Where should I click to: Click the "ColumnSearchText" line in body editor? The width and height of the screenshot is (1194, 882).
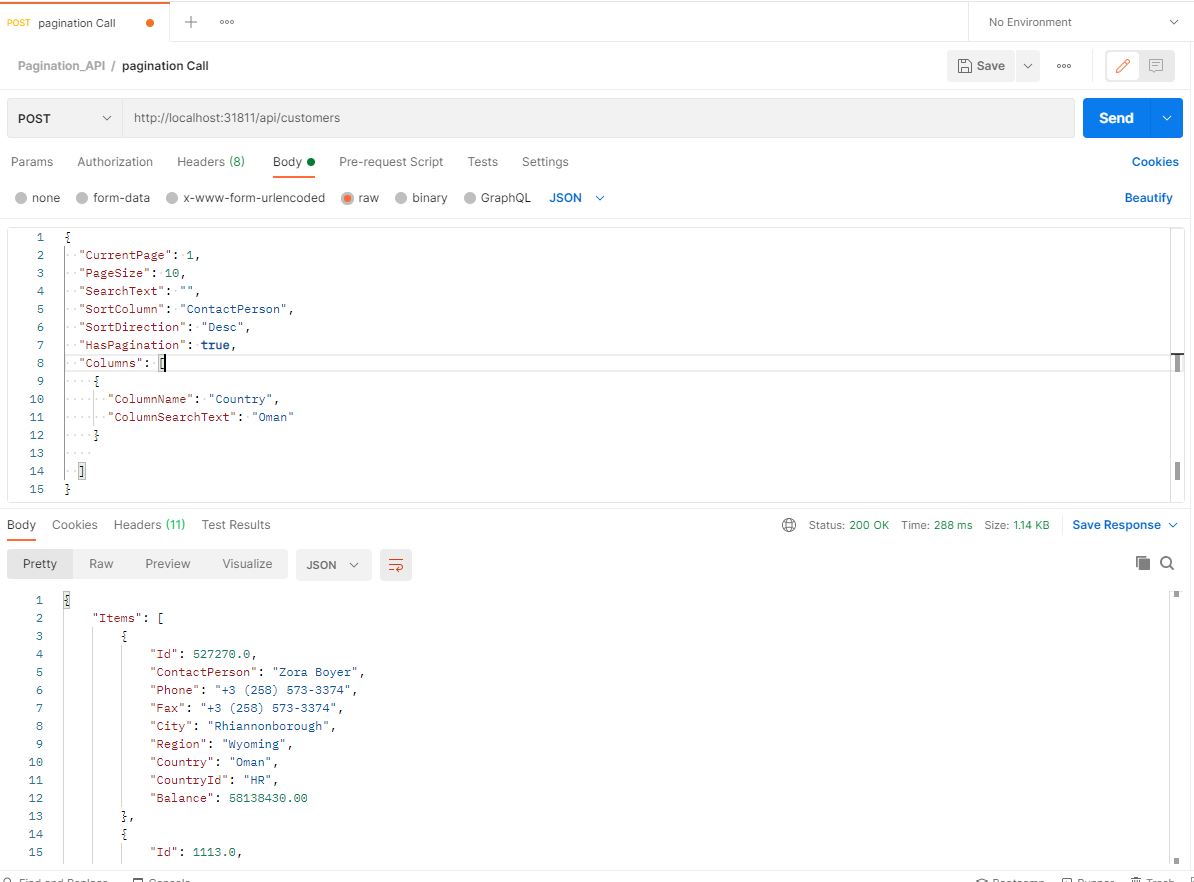(x=201, y=417)
